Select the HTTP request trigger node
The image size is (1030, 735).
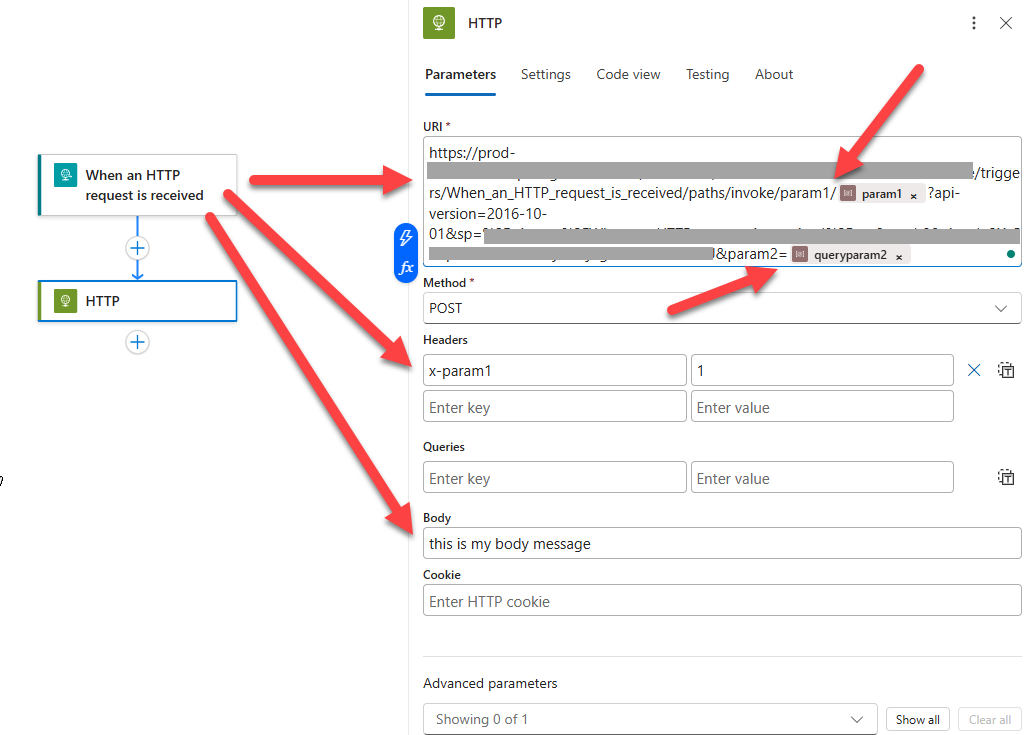coord(137,185)
